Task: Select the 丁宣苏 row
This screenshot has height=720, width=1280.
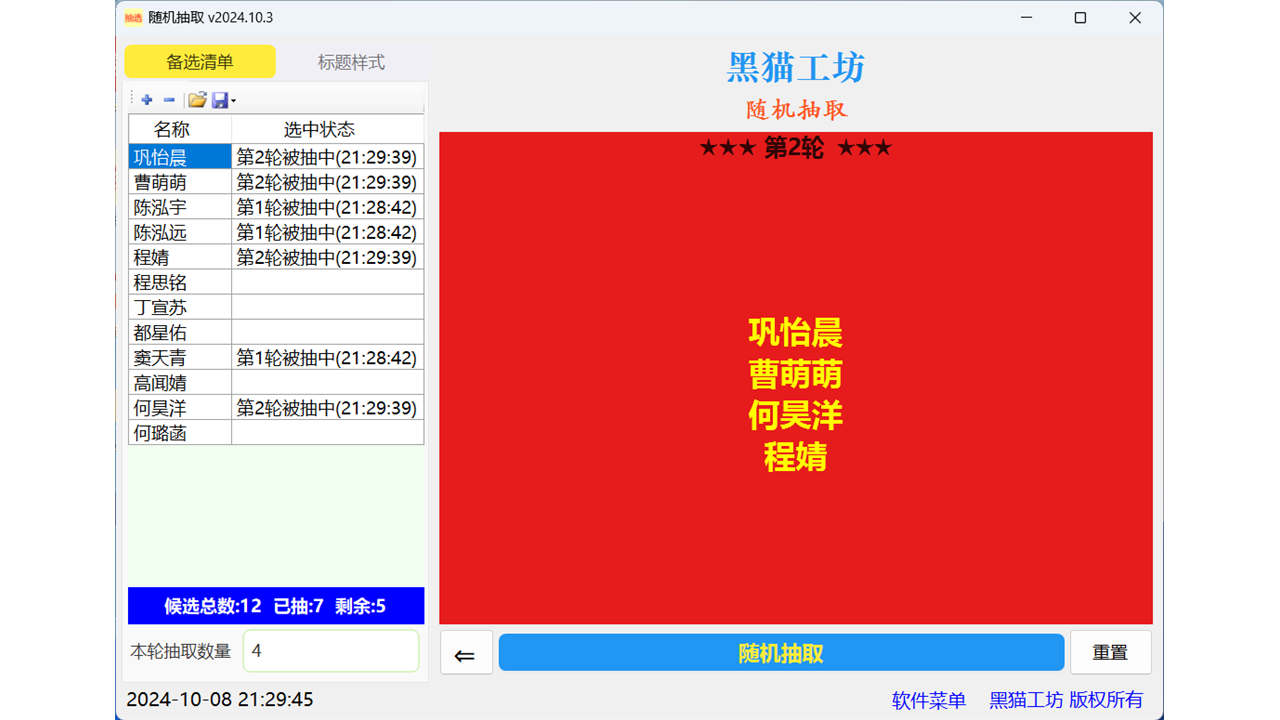Action: coord(161,308)
